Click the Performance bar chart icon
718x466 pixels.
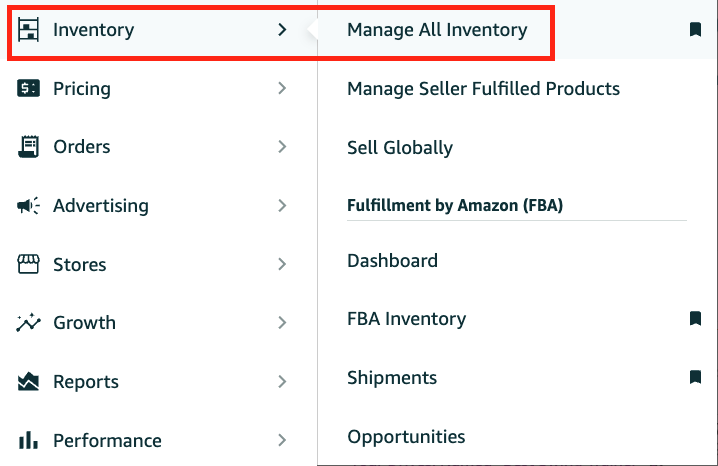coord(28,440)
